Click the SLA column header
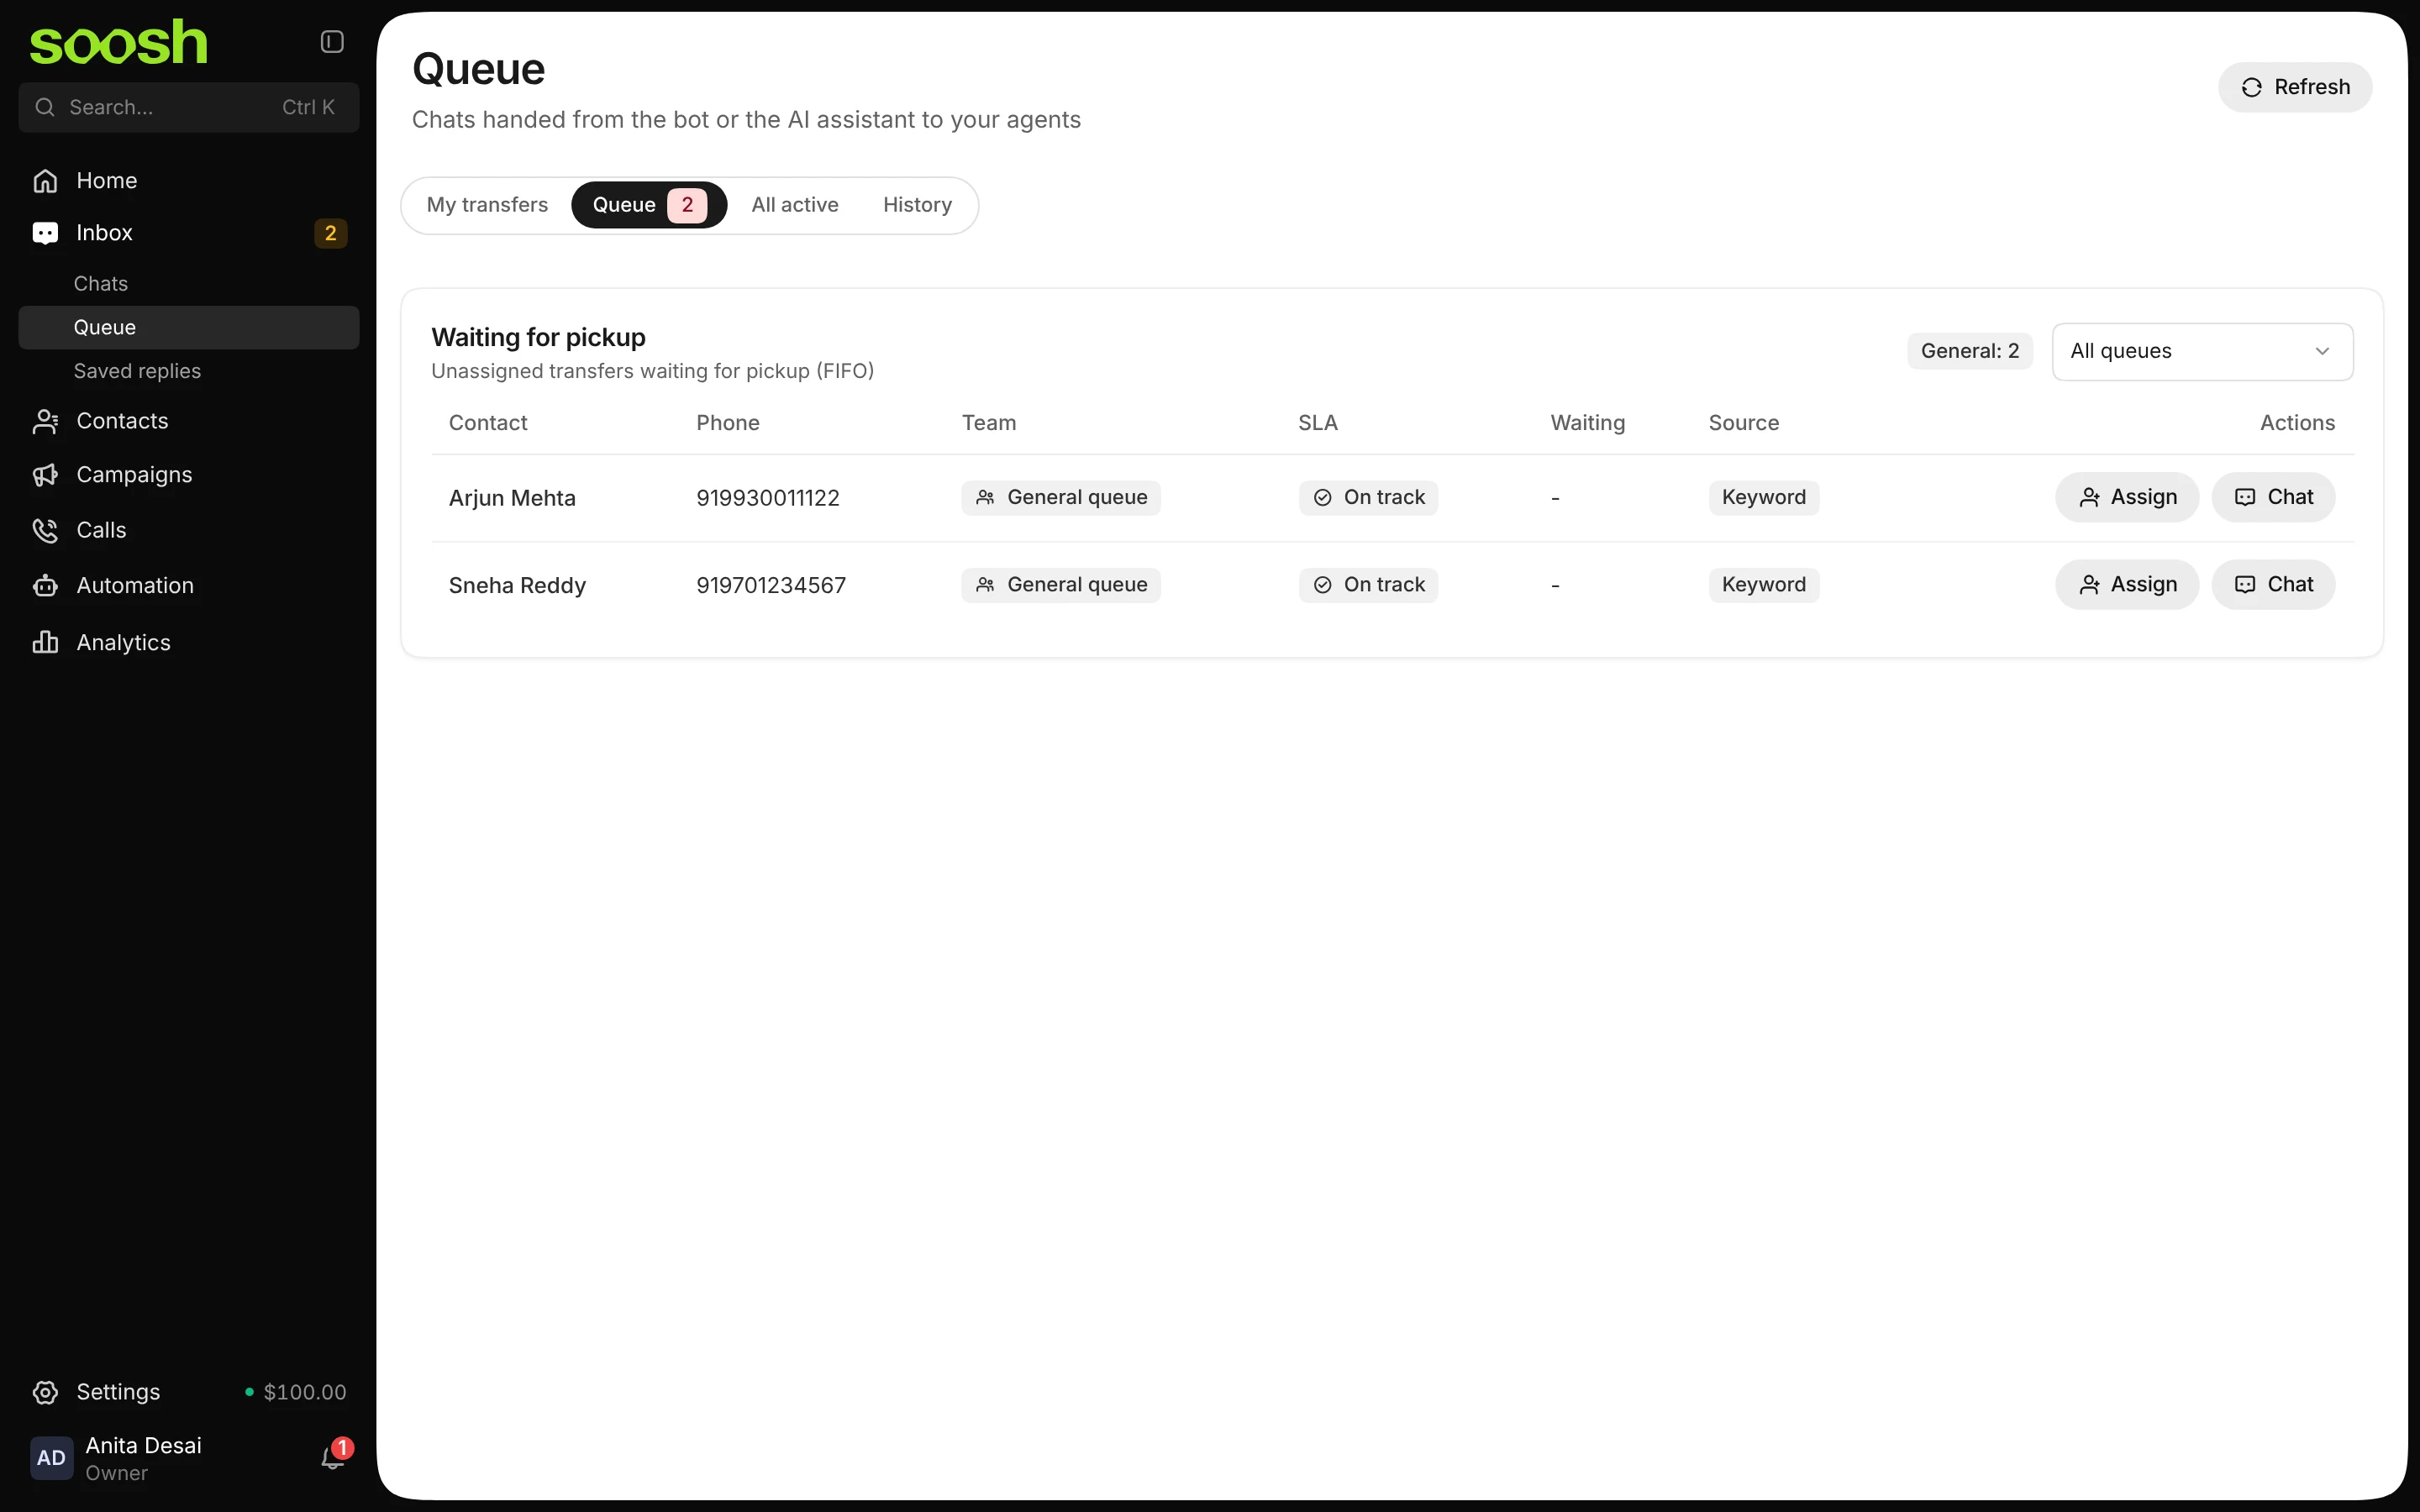 click(x=1317, y=423)
